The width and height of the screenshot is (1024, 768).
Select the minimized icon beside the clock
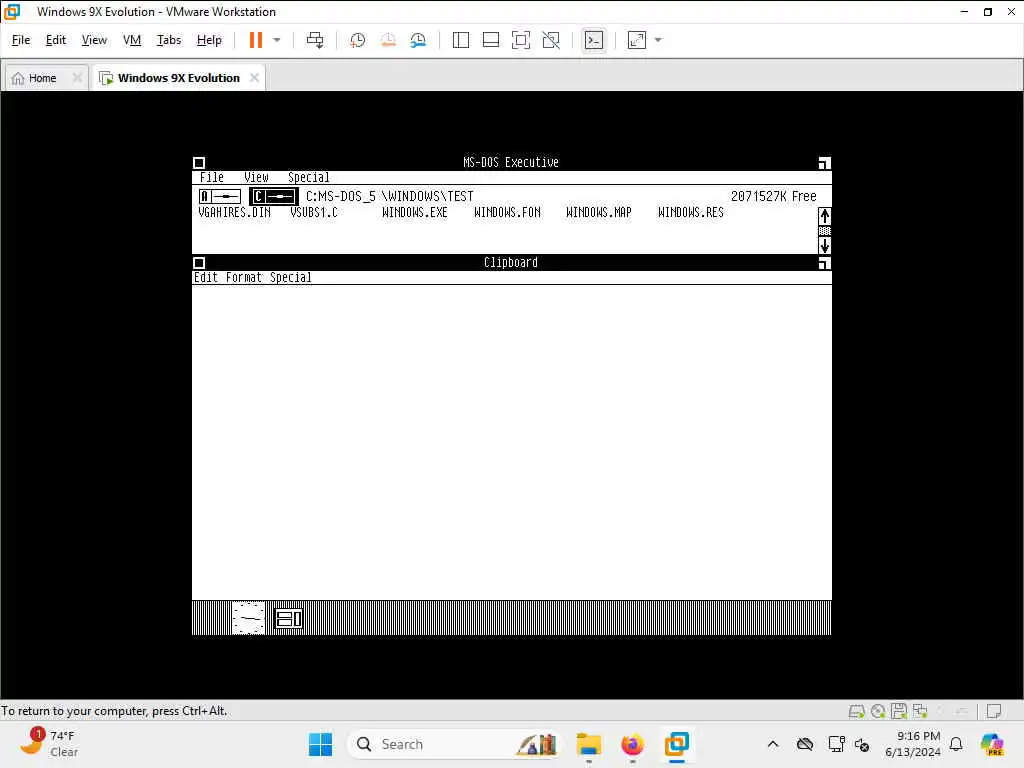289,618
